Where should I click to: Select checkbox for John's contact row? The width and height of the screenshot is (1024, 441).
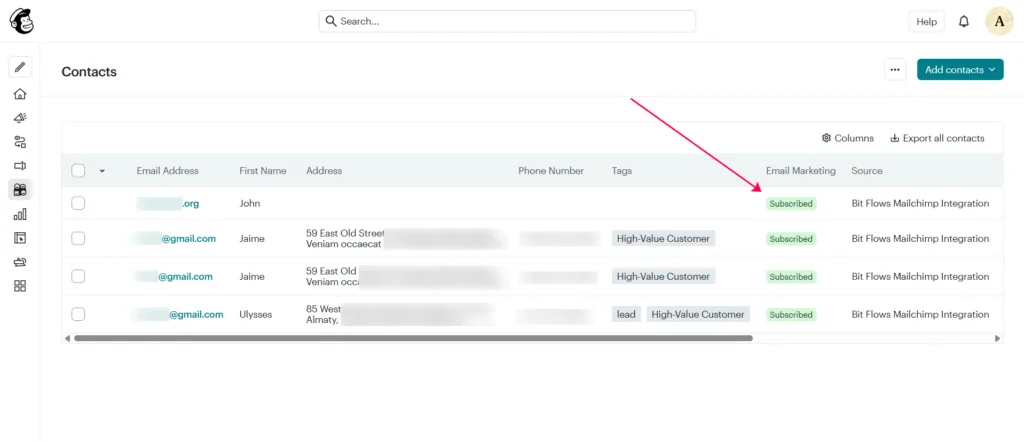[78, 203]
